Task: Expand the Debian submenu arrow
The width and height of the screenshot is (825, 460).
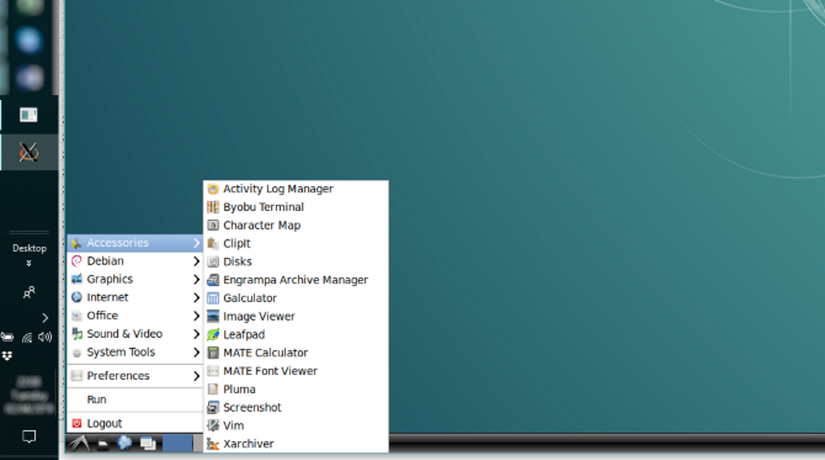Action: tap(196, 261)
